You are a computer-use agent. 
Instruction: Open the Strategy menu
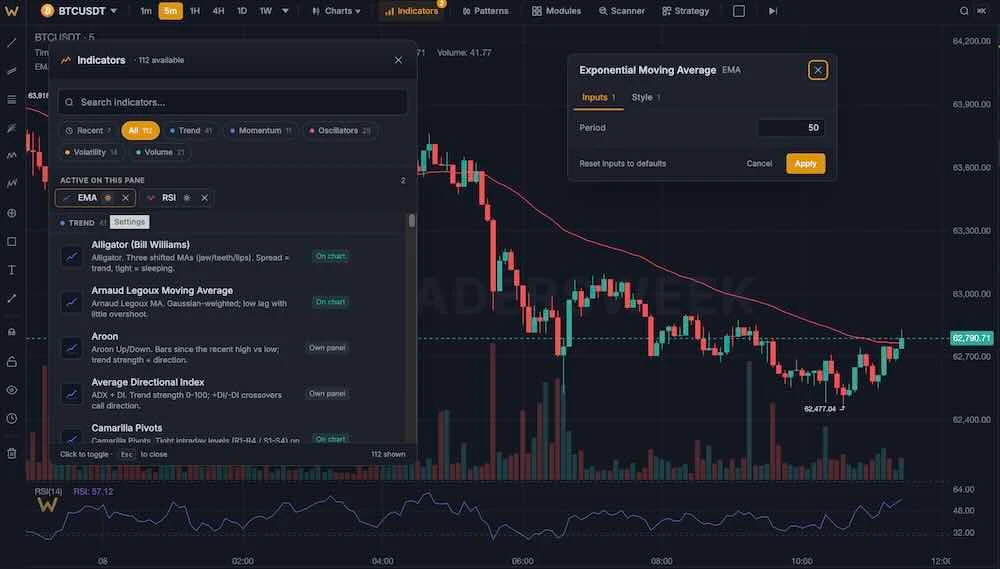coord(686,11)
